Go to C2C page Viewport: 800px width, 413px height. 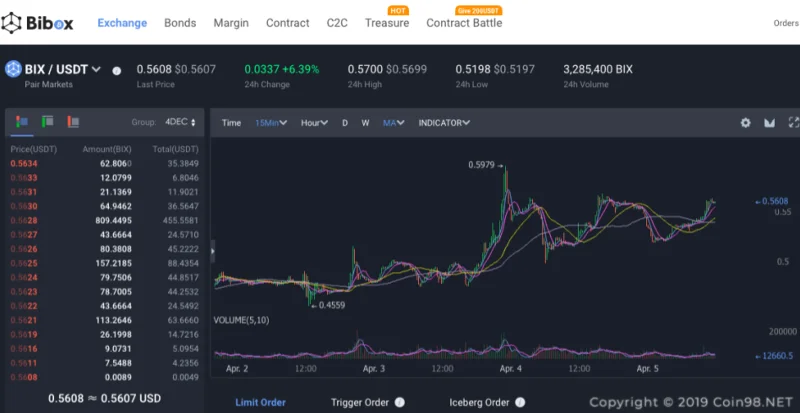[x=337, y=23]
